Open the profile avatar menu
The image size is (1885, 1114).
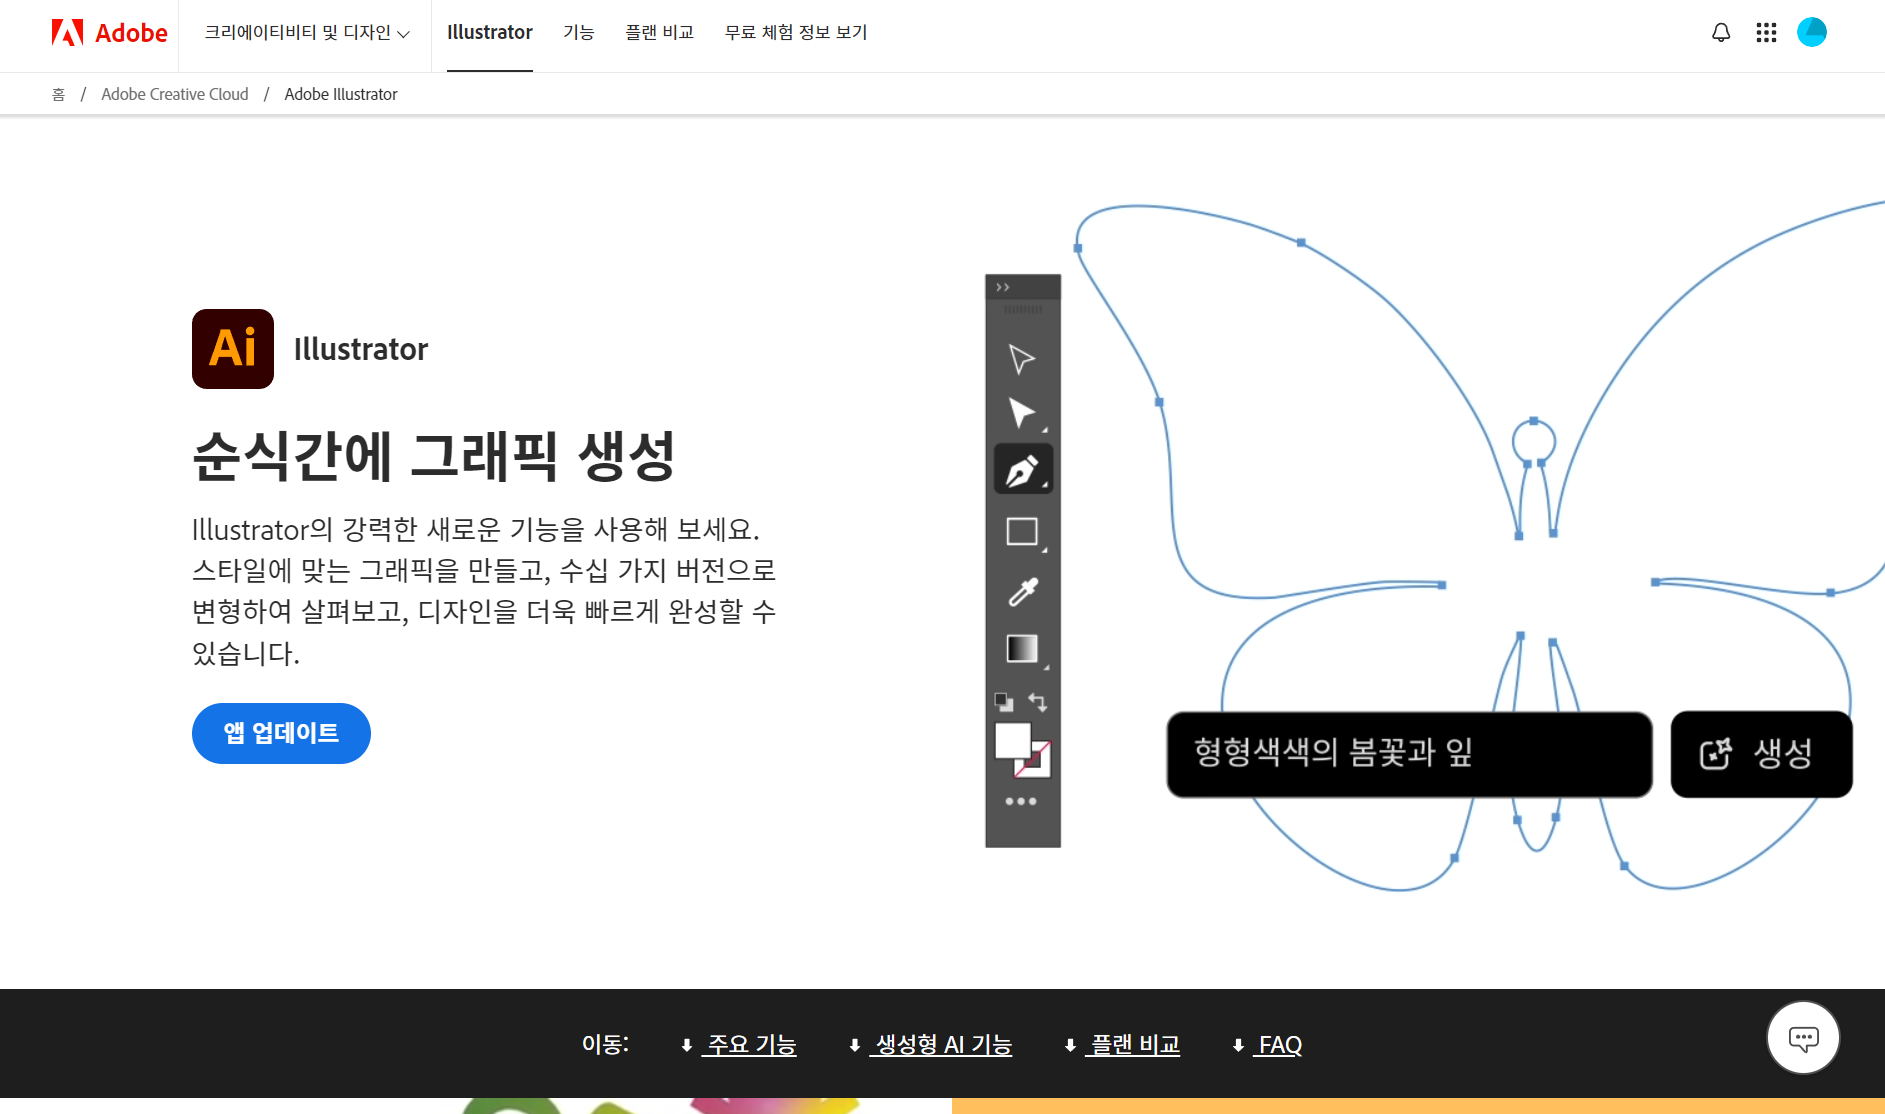(x=1812, y=32)
